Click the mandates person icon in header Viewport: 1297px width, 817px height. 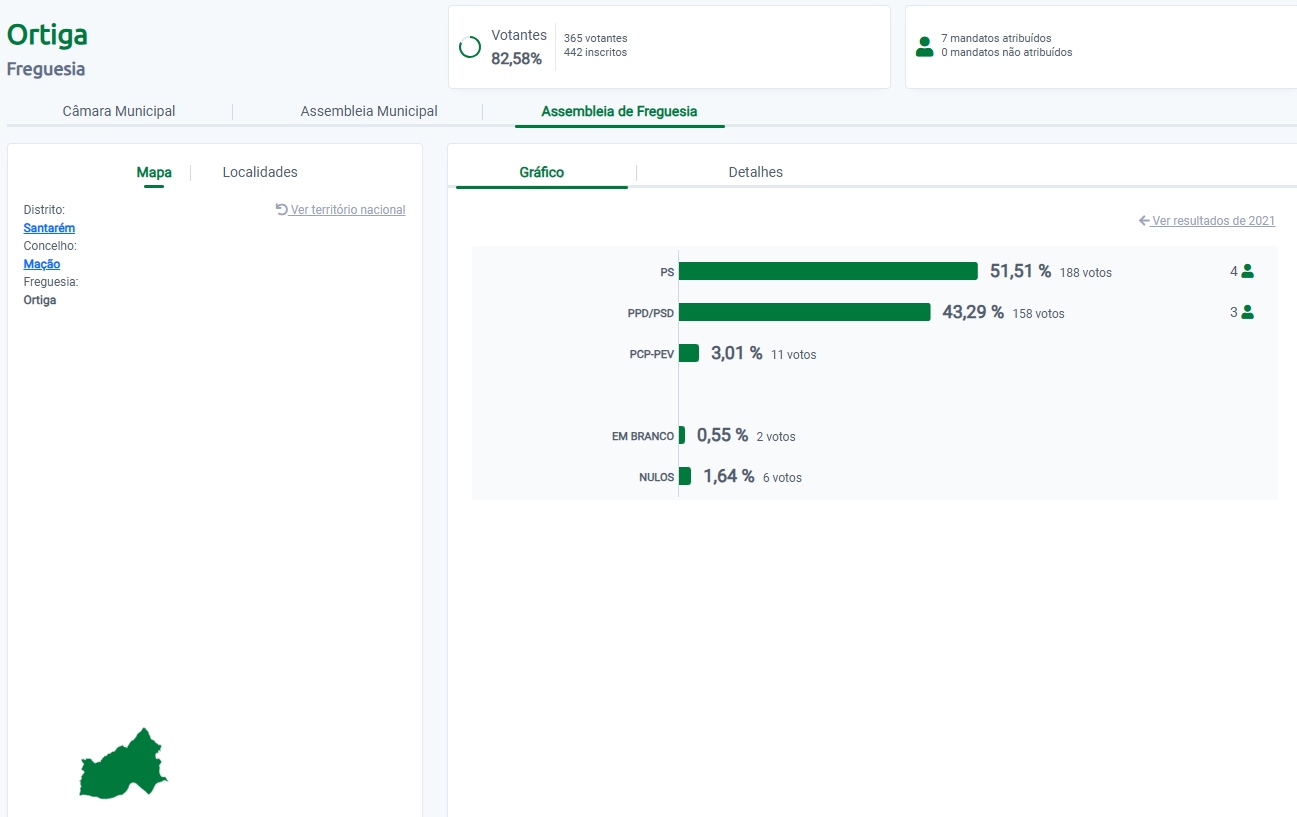(x=924, y=46)
